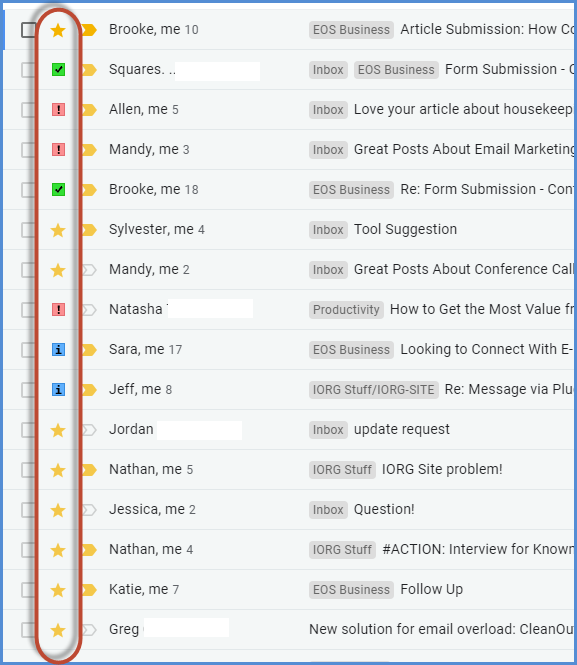The height and width of the screenshot is (665, 577).
Task: Unstar the Sylvester, me 4 email
Action: [x=58, y=230]
